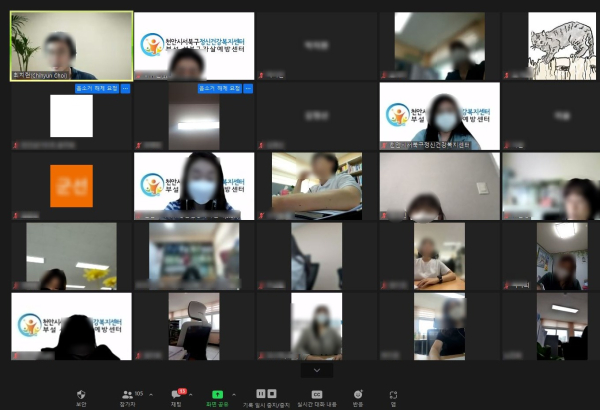Open the Participants (참가자) panel
Screen dimensions: 600x410
(x=128, y=394)
